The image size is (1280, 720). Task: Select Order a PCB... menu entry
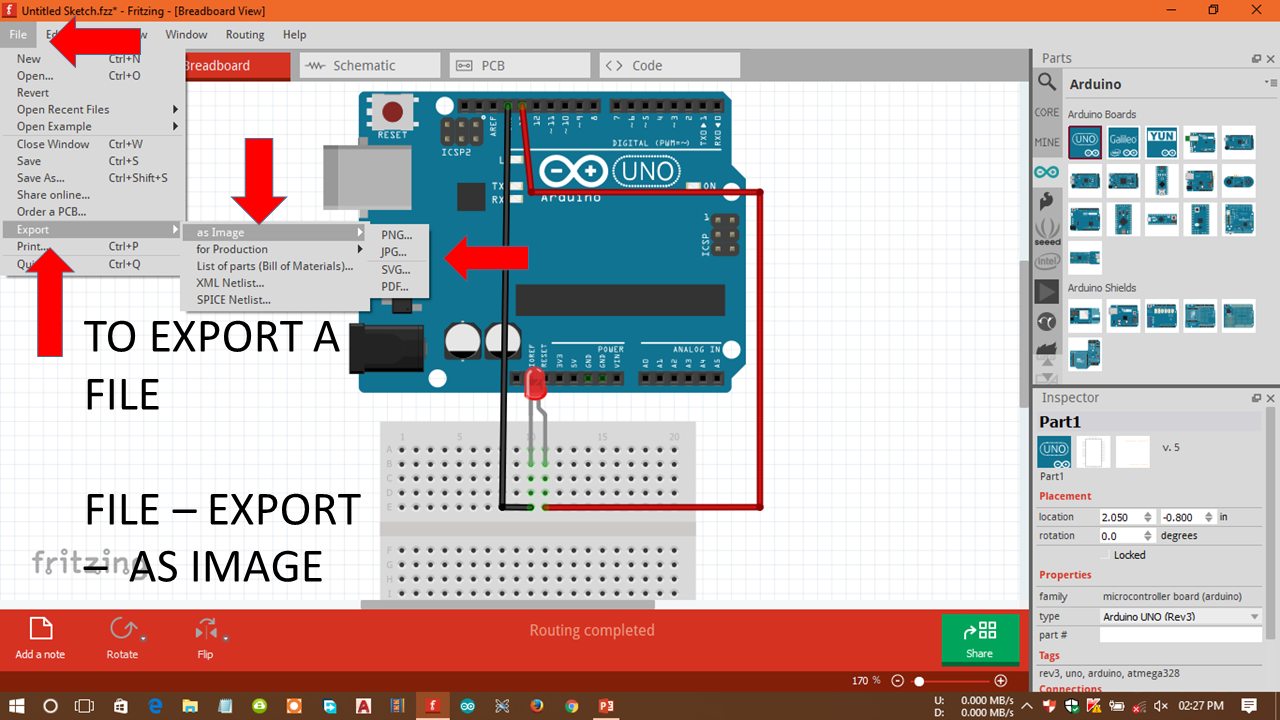pyautogui.click(x=94, y=212)
